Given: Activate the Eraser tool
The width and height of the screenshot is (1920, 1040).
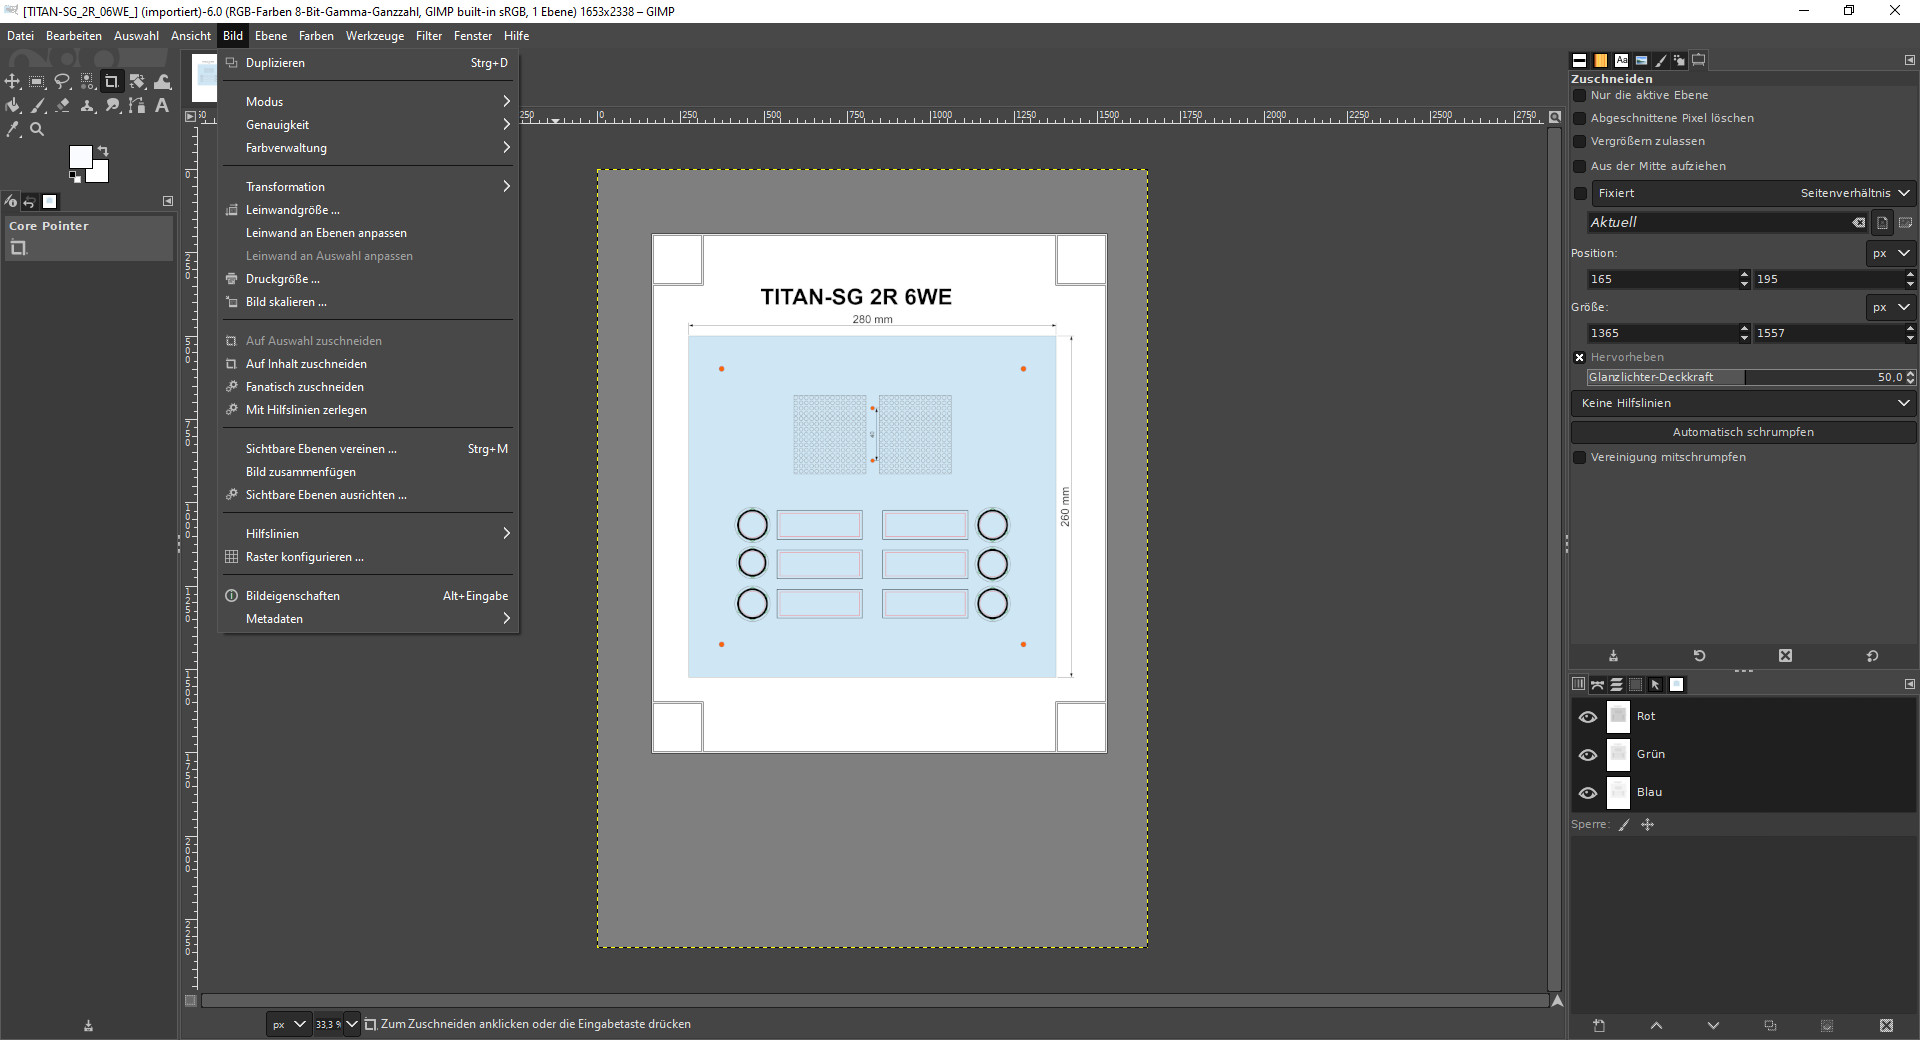Looking at the screenshot, I should (62, 106).
